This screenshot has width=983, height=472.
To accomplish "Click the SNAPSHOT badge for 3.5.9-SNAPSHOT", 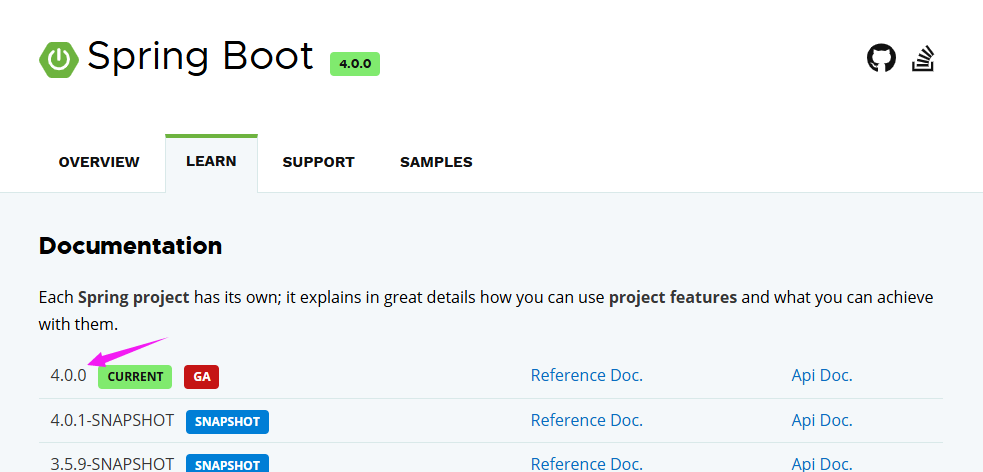I will pyautogui.click(x=227, y=463).
